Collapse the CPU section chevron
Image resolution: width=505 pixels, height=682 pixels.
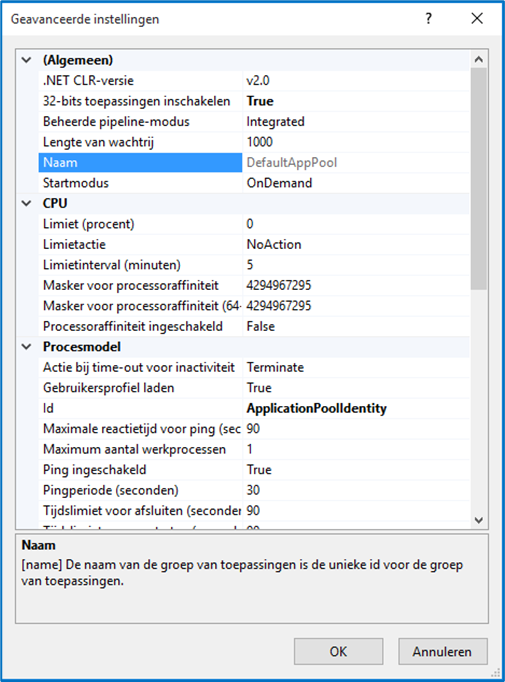click(27, 203)
